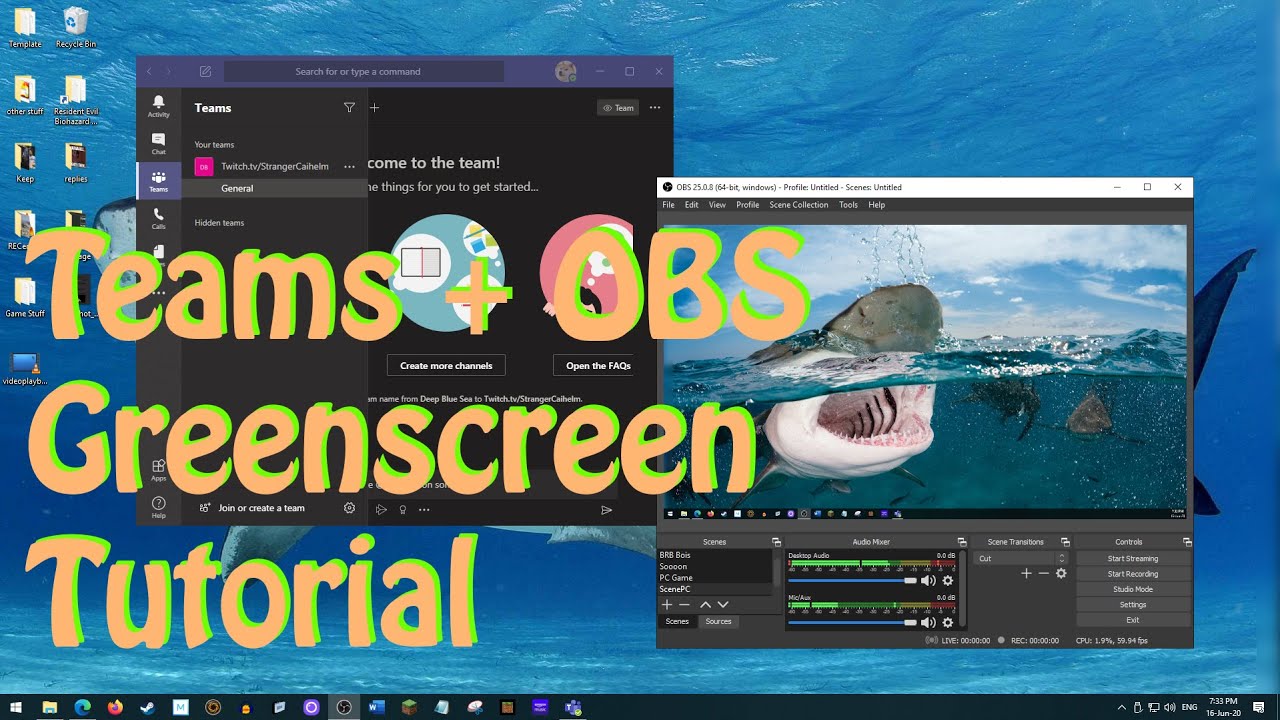The width and height of the screenshot is (1280, 720).
Task: Open Help in Teams sidebar
Action: [x=158, y=507]
